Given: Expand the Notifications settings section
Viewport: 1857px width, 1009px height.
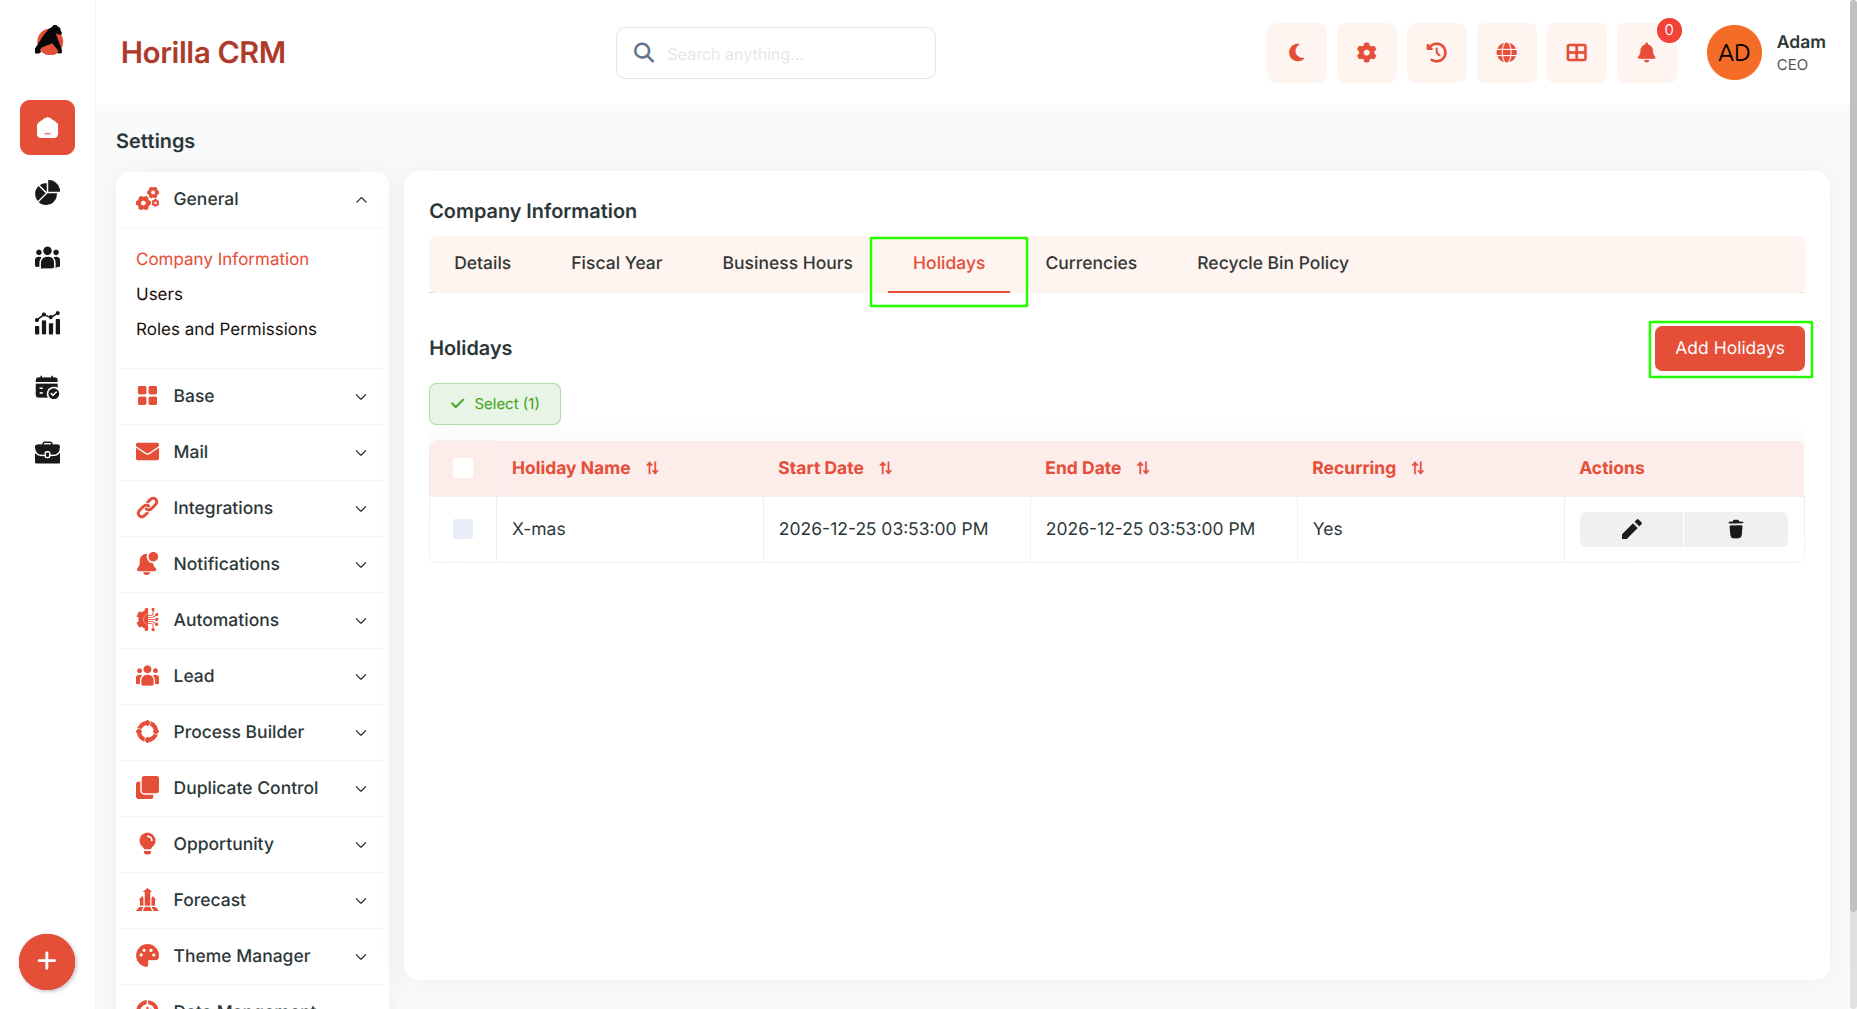Looking at the screenshot, I should tap(252, 564).
